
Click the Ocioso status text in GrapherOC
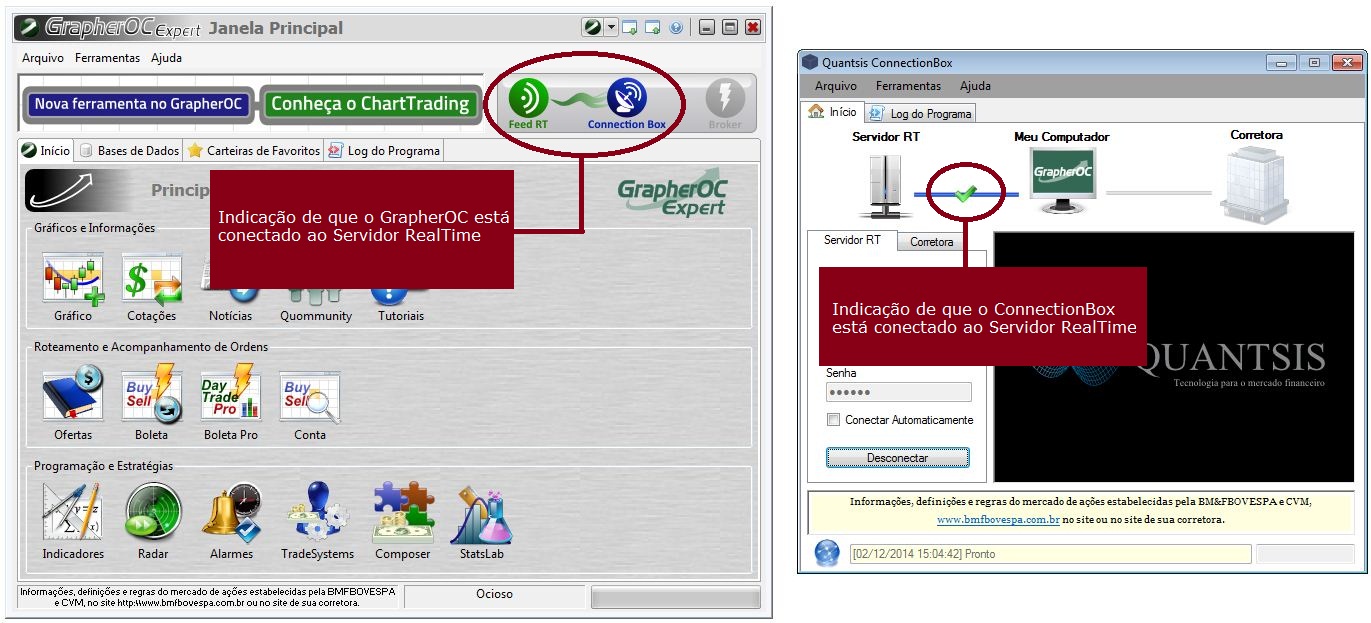[494, 594]
